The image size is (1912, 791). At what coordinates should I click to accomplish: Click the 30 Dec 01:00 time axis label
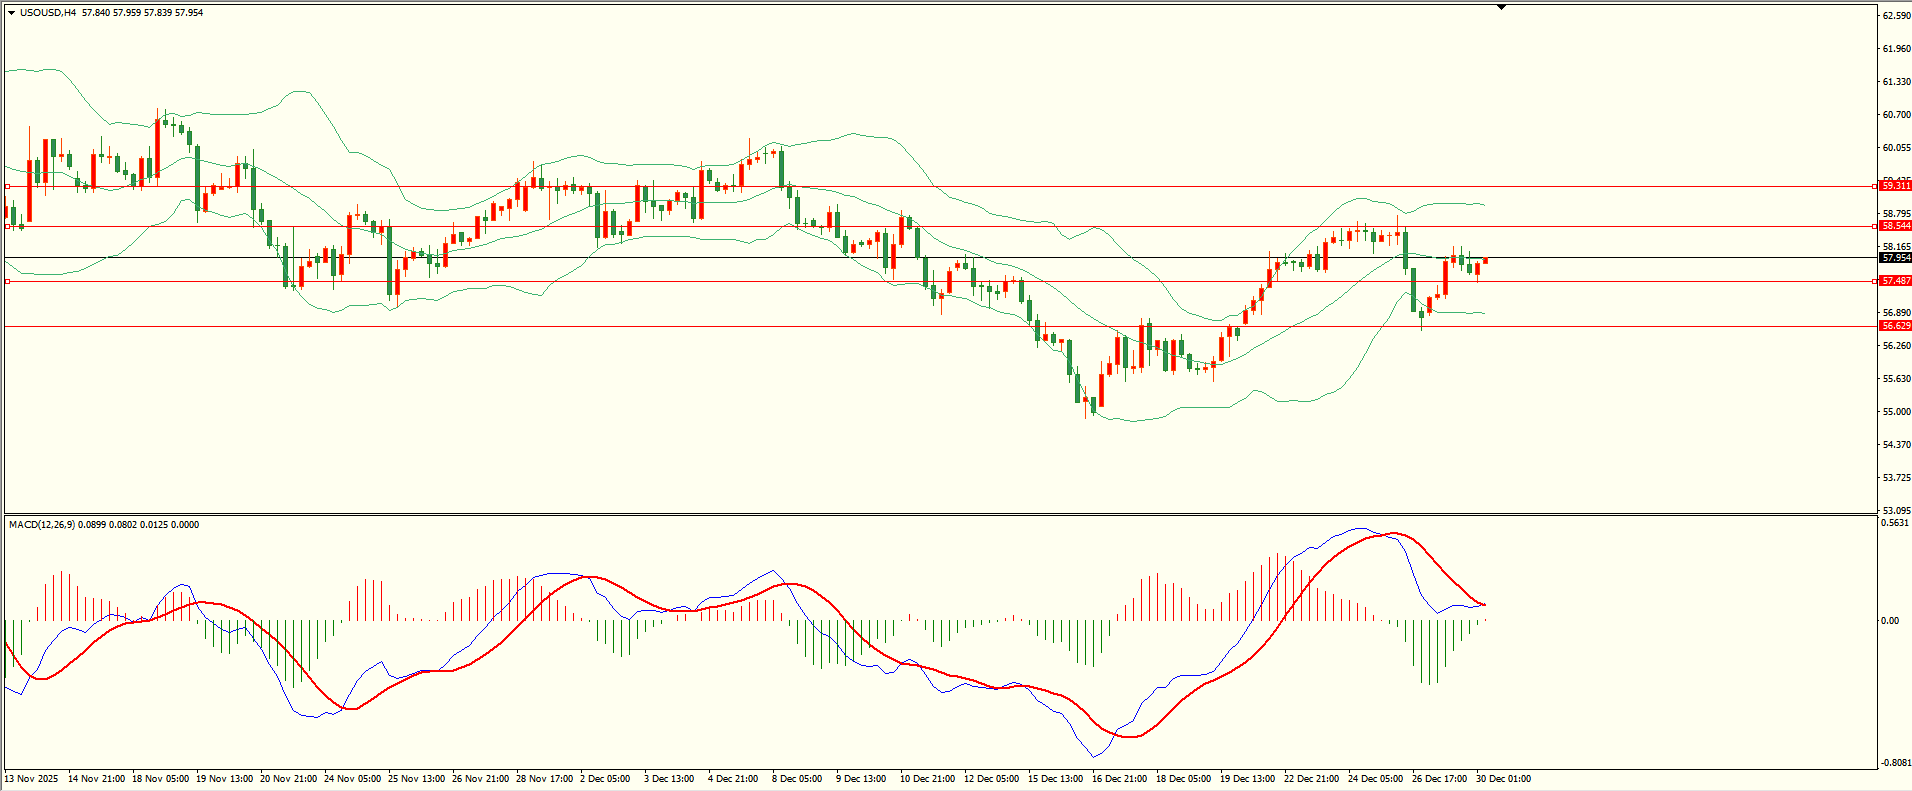pos(1503,779)
